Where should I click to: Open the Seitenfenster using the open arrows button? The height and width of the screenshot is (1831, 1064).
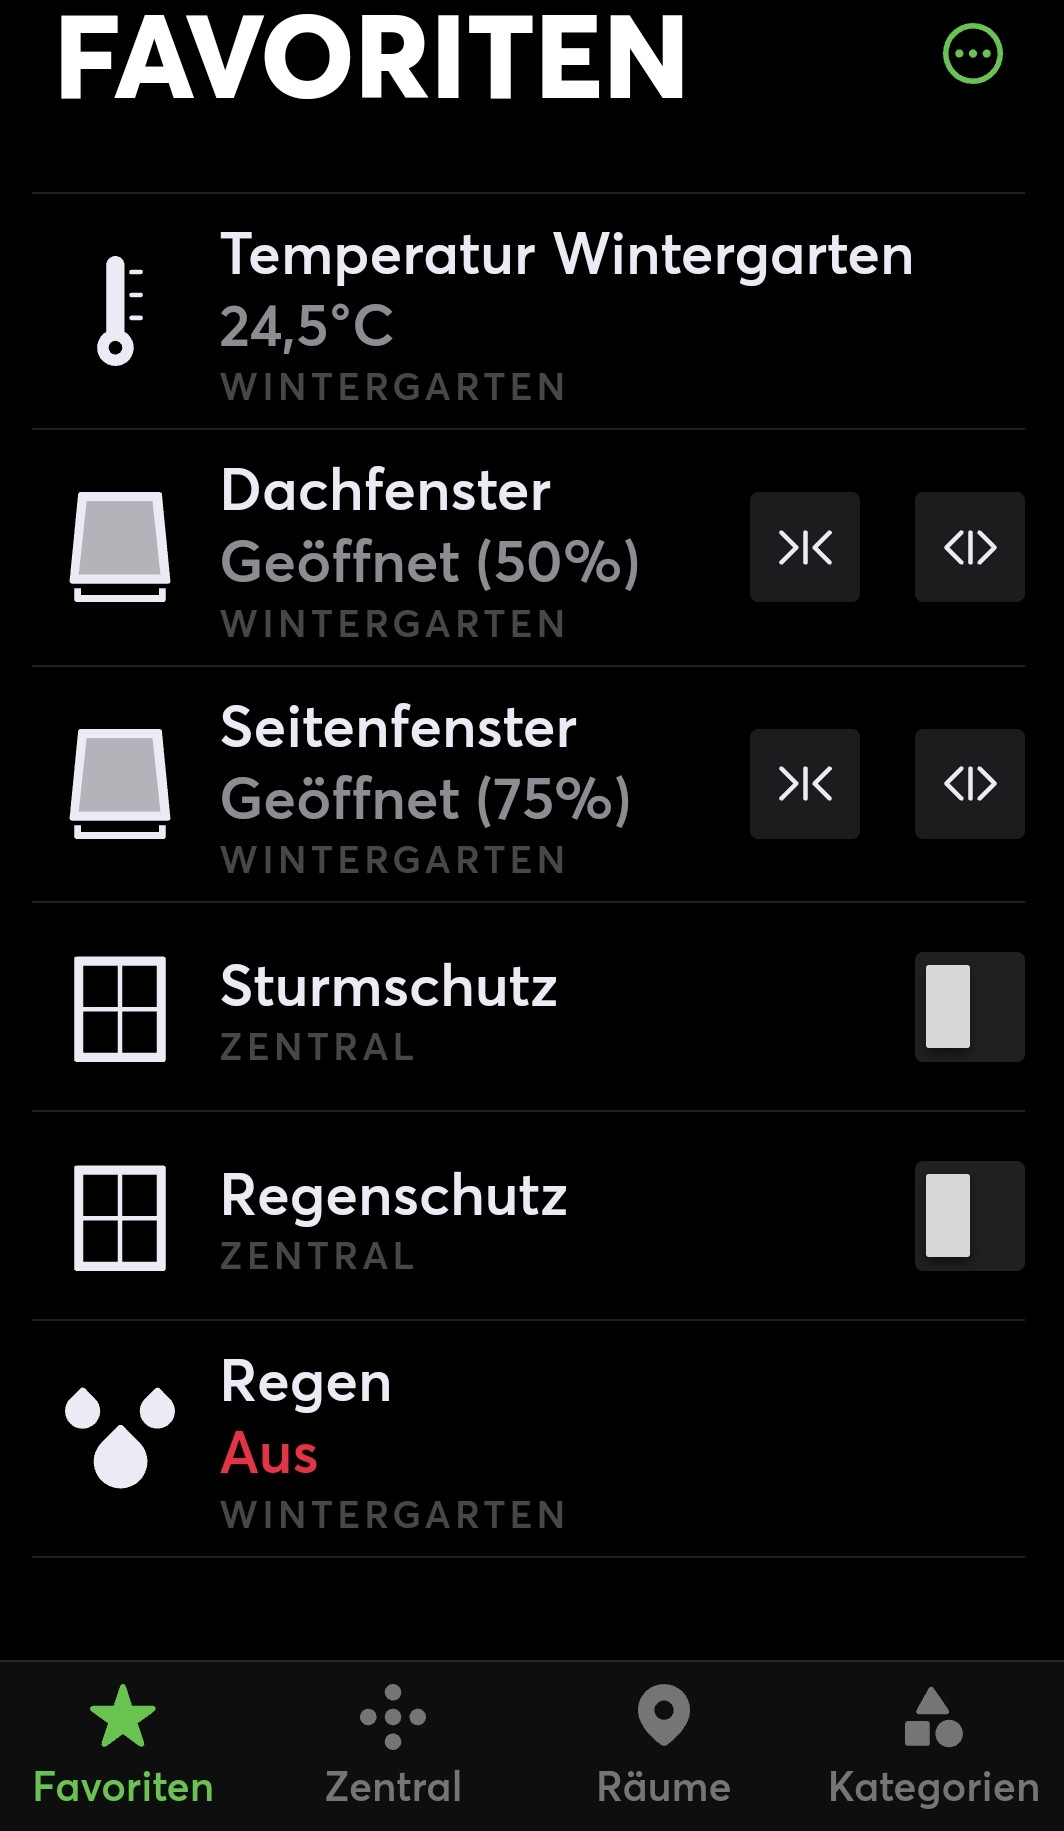969,784
